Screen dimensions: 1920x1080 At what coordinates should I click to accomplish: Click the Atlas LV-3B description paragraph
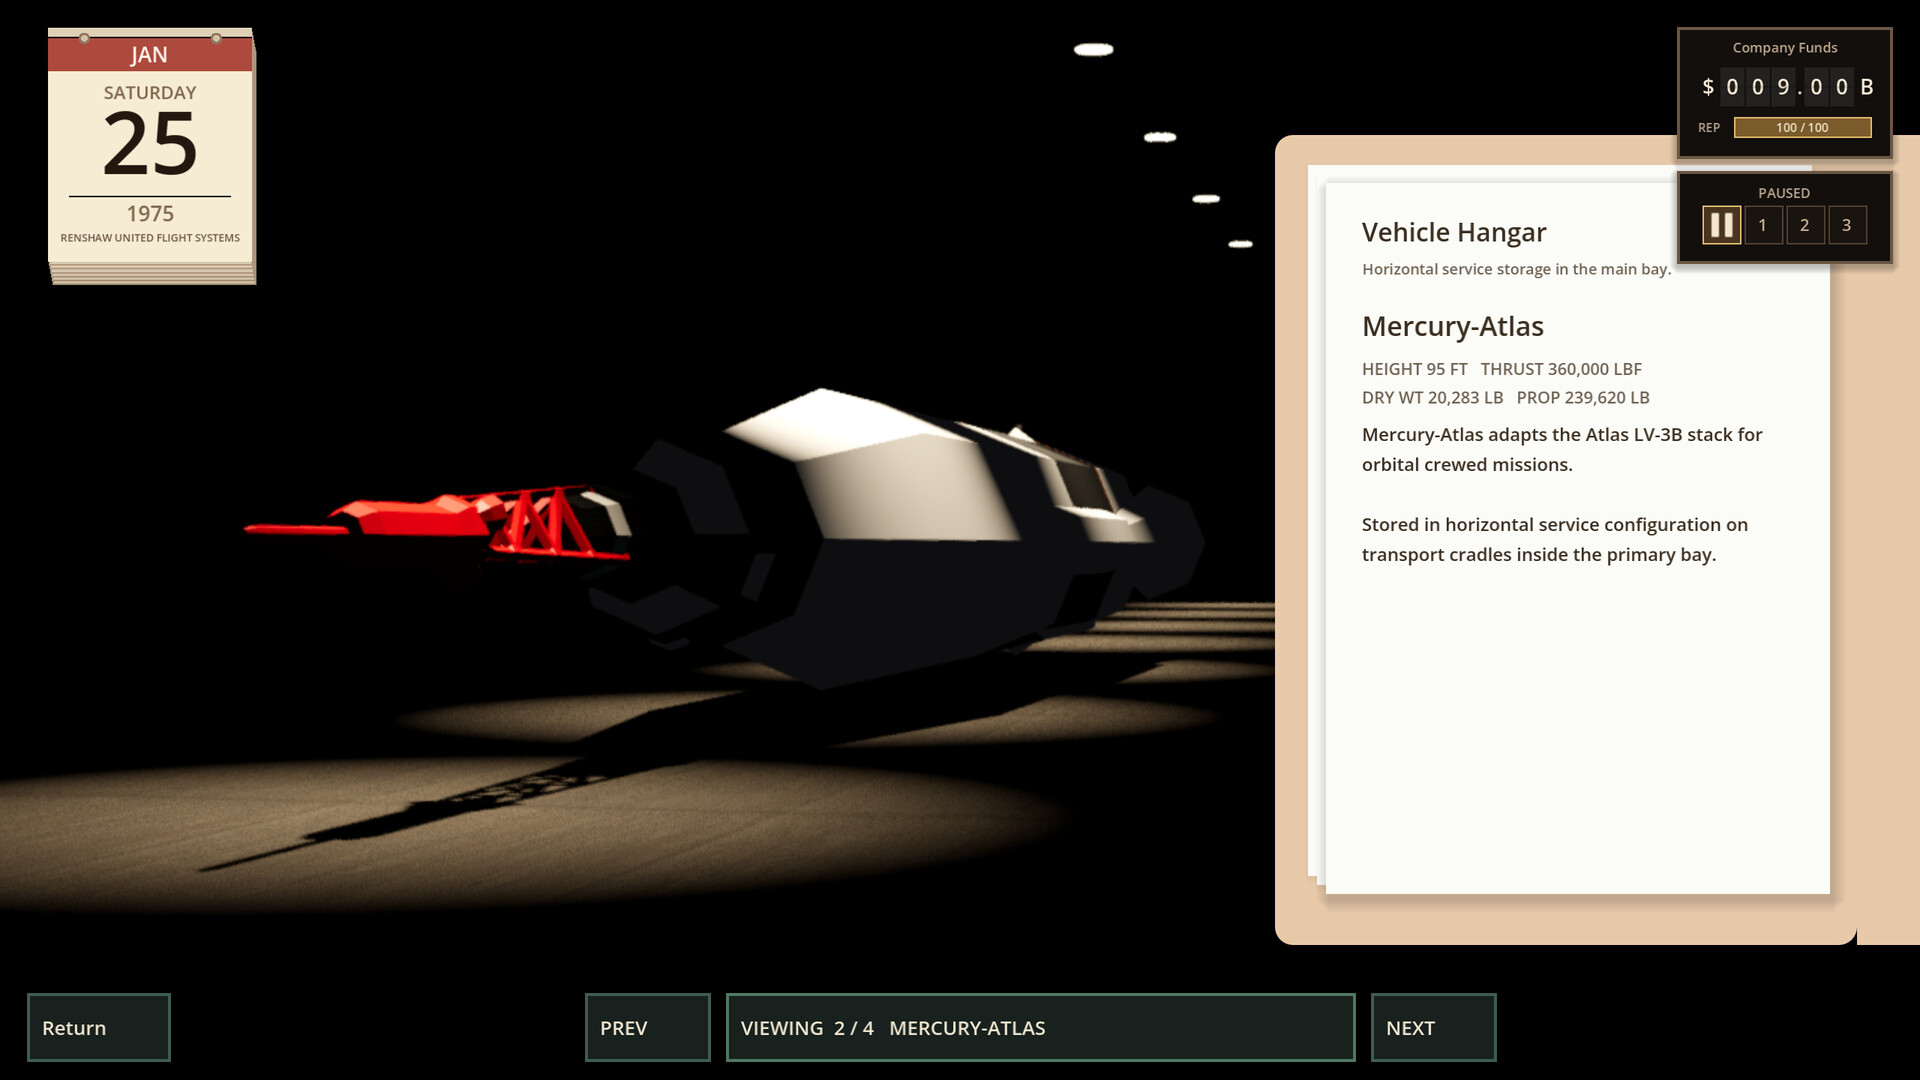(1562, 449)
